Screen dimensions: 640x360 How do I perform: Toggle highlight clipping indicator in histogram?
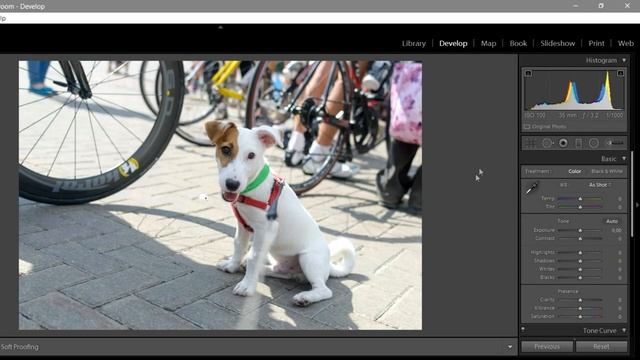click(x=620, y=73)
